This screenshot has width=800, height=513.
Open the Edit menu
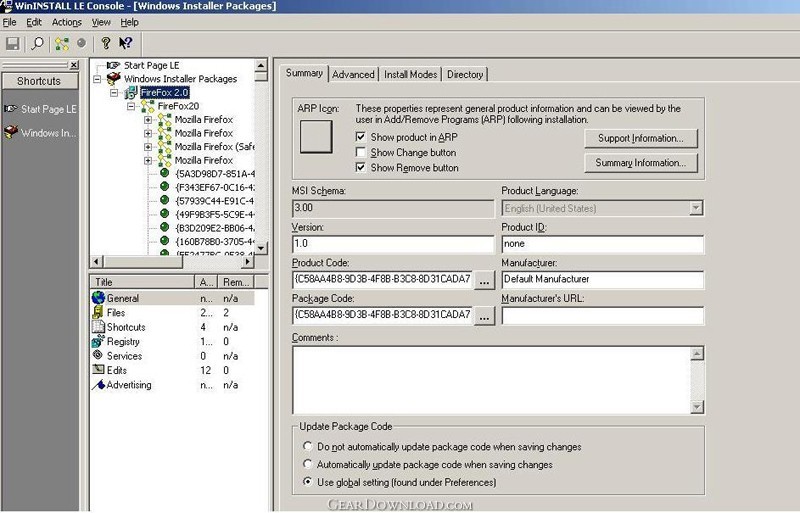point(34,22)
